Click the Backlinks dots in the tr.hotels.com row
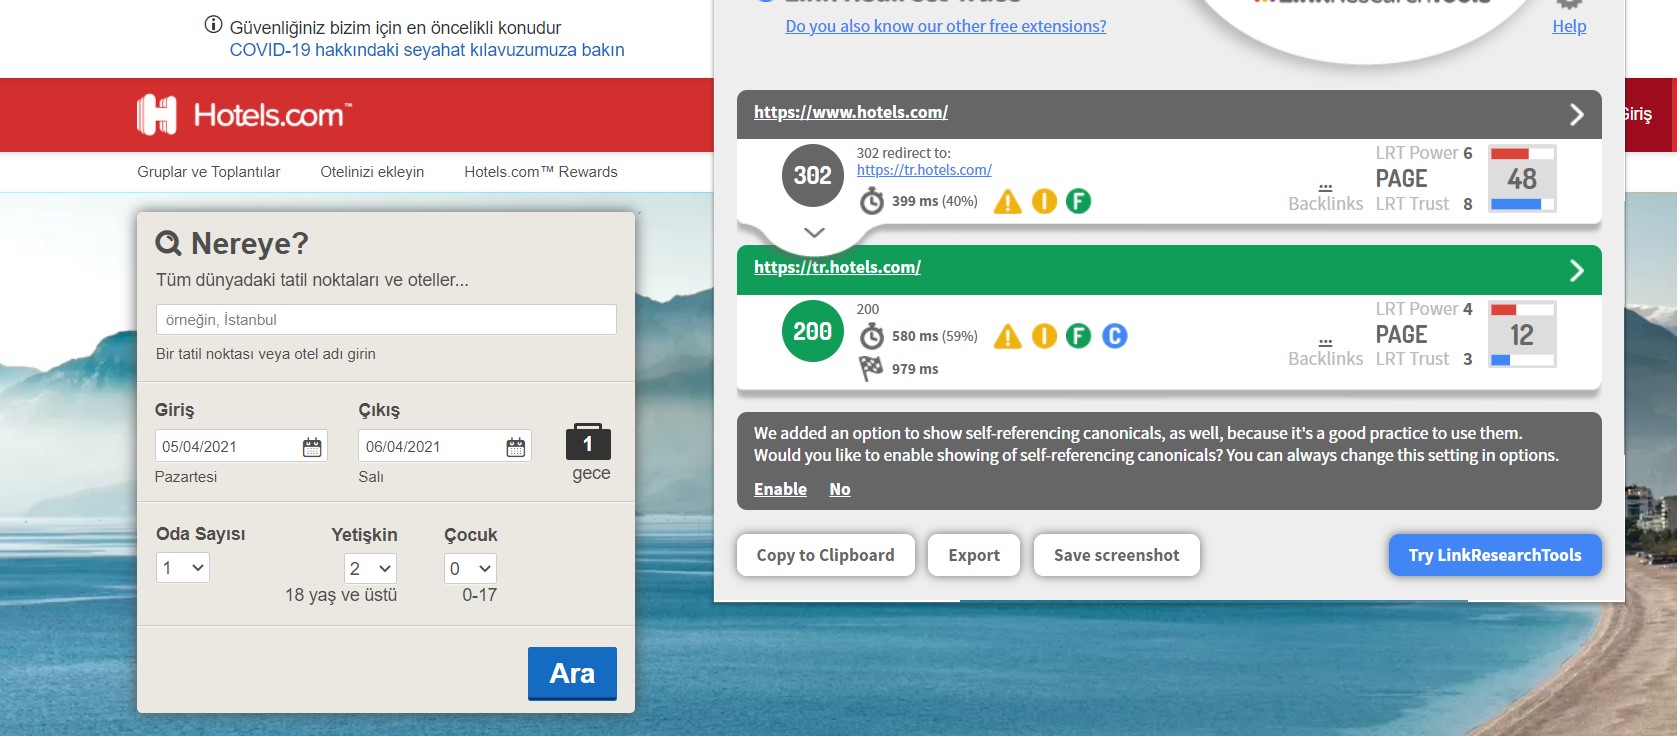 (x=1325, y=342)
